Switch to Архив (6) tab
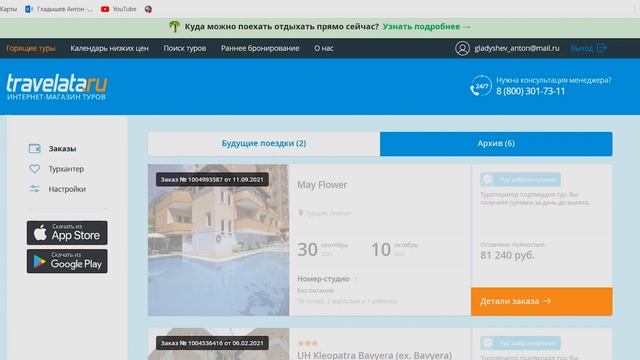This screenshot has height=360, width=640. click(496, 144)
